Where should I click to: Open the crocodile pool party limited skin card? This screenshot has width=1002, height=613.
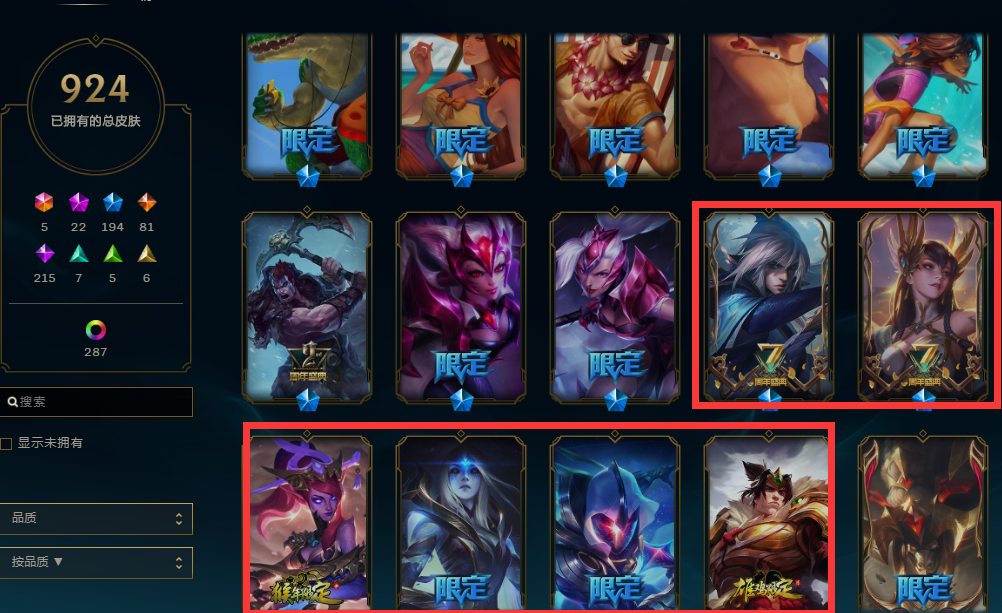point(307,106)
